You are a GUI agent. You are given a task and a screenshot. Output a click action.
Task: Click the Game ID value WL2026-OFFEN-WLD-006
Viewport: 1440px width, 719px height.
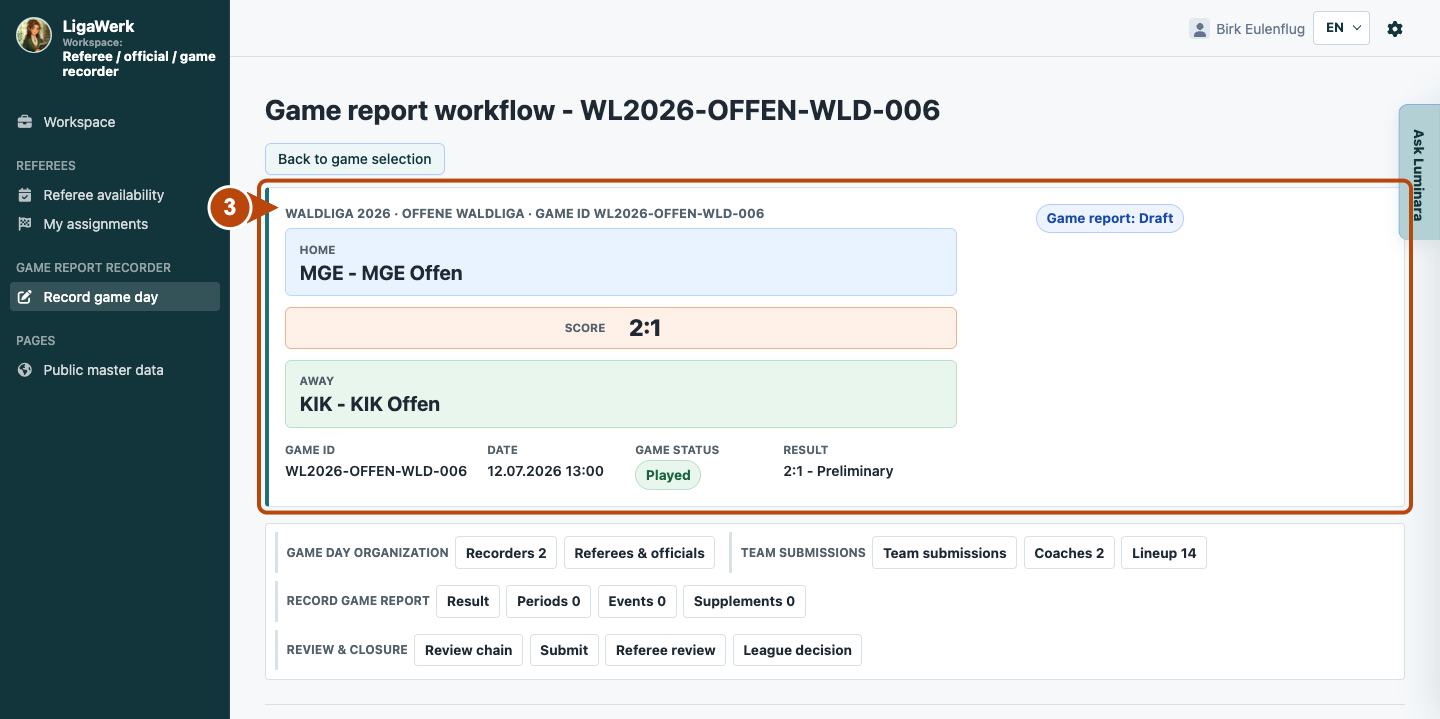376,471
